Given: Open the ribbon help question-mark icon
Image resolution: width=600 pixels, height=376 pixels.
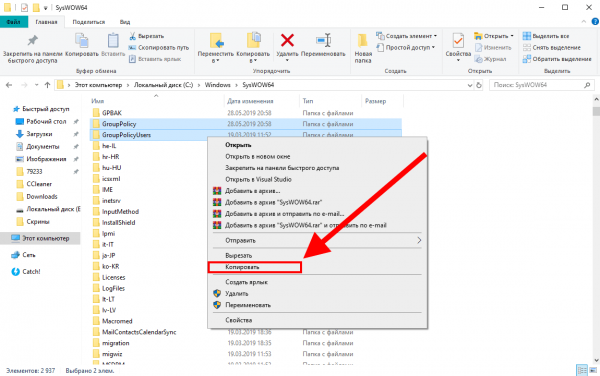Looking at the screenshot, I should (x=595, y=22).
